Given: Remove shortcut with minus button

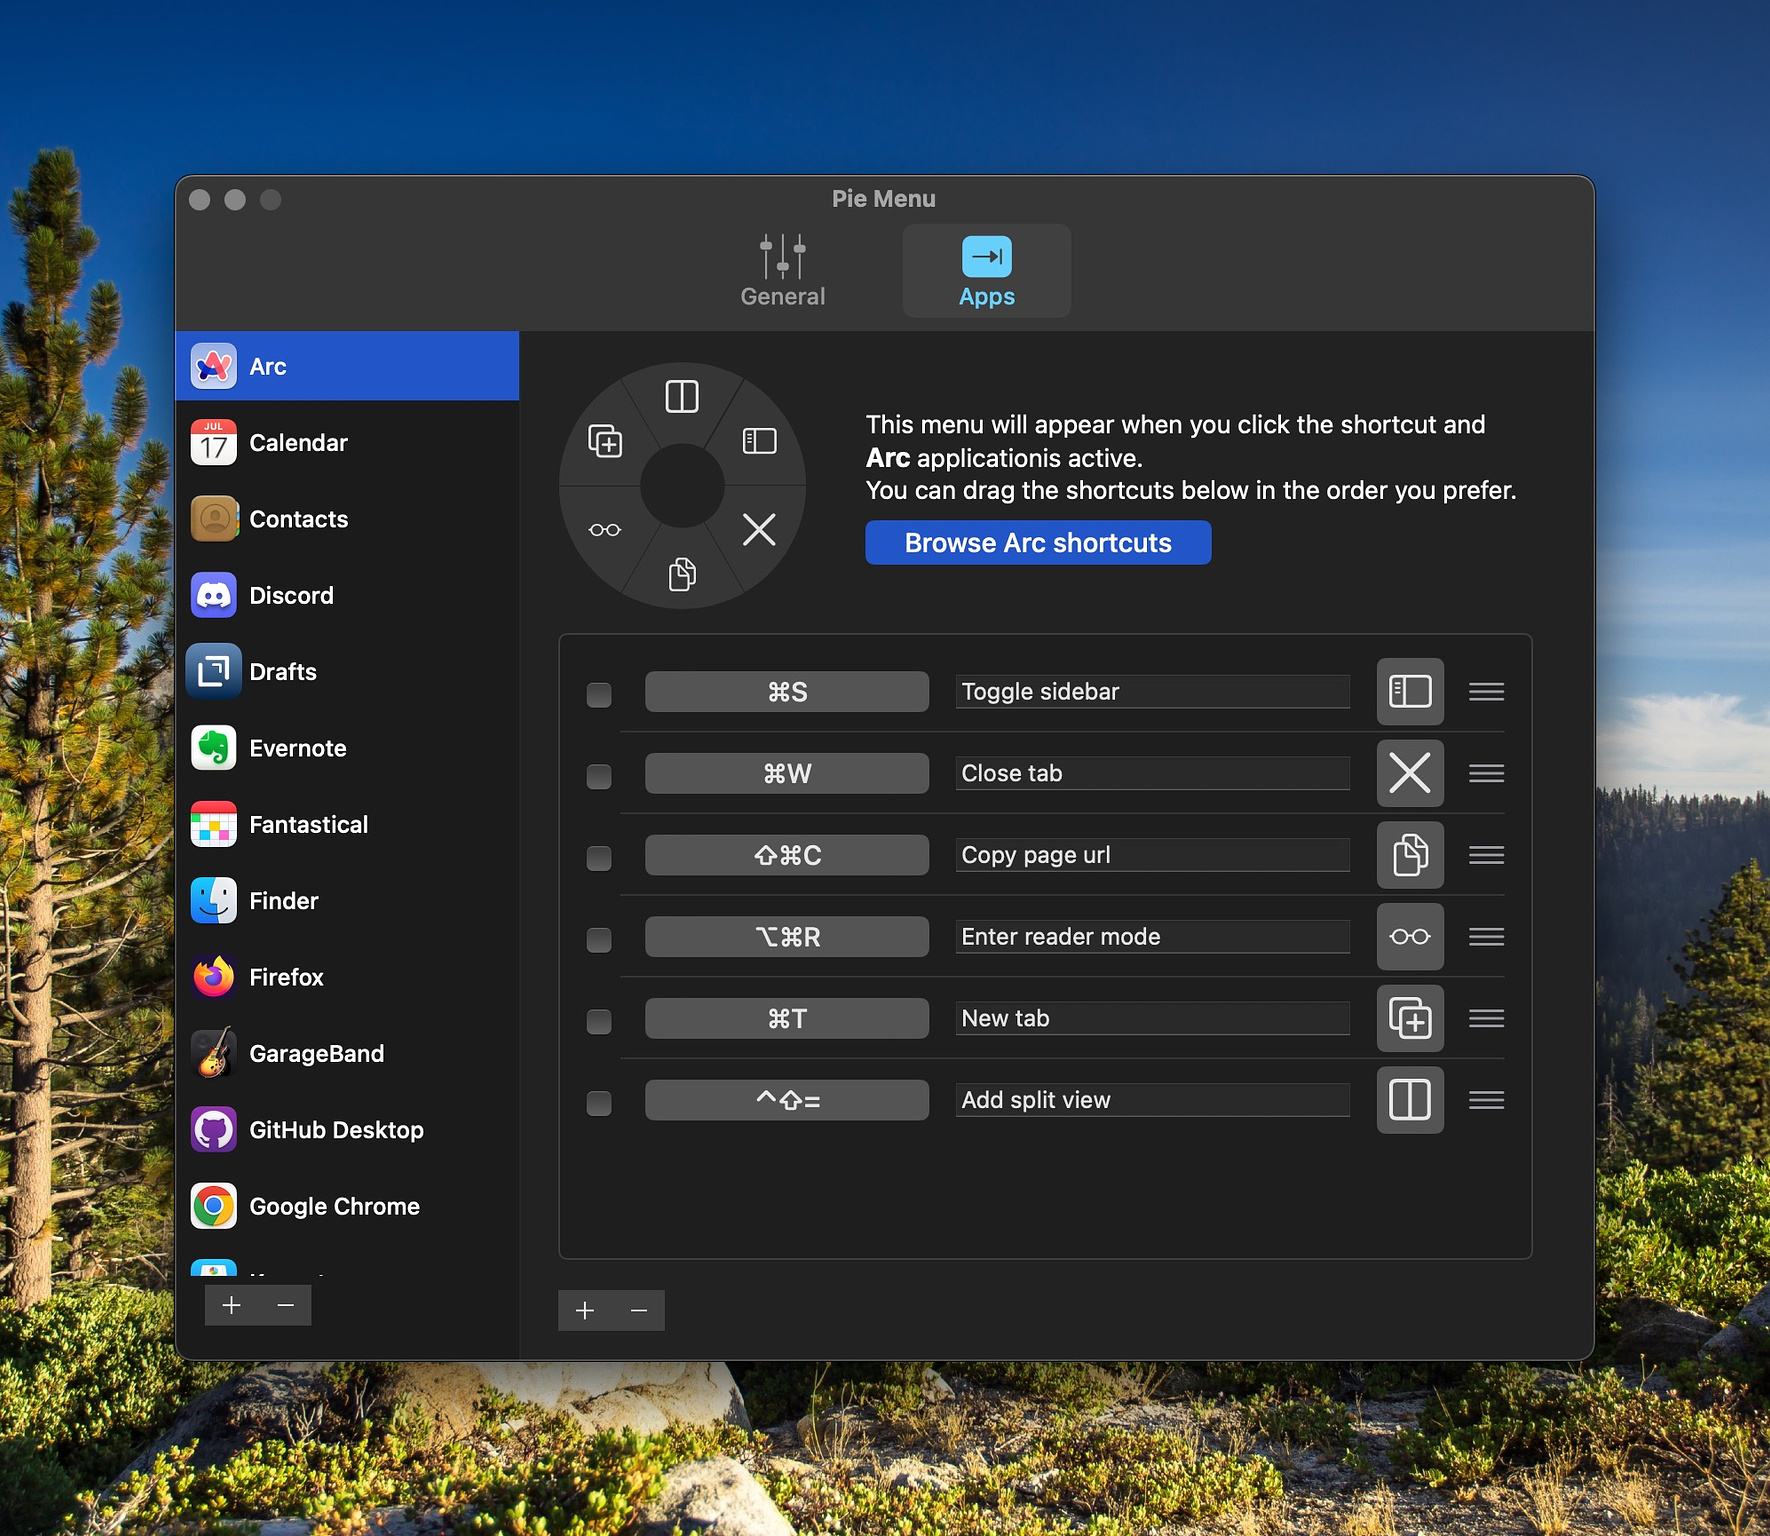Looking at the screenshot, I should (639, 1311).
